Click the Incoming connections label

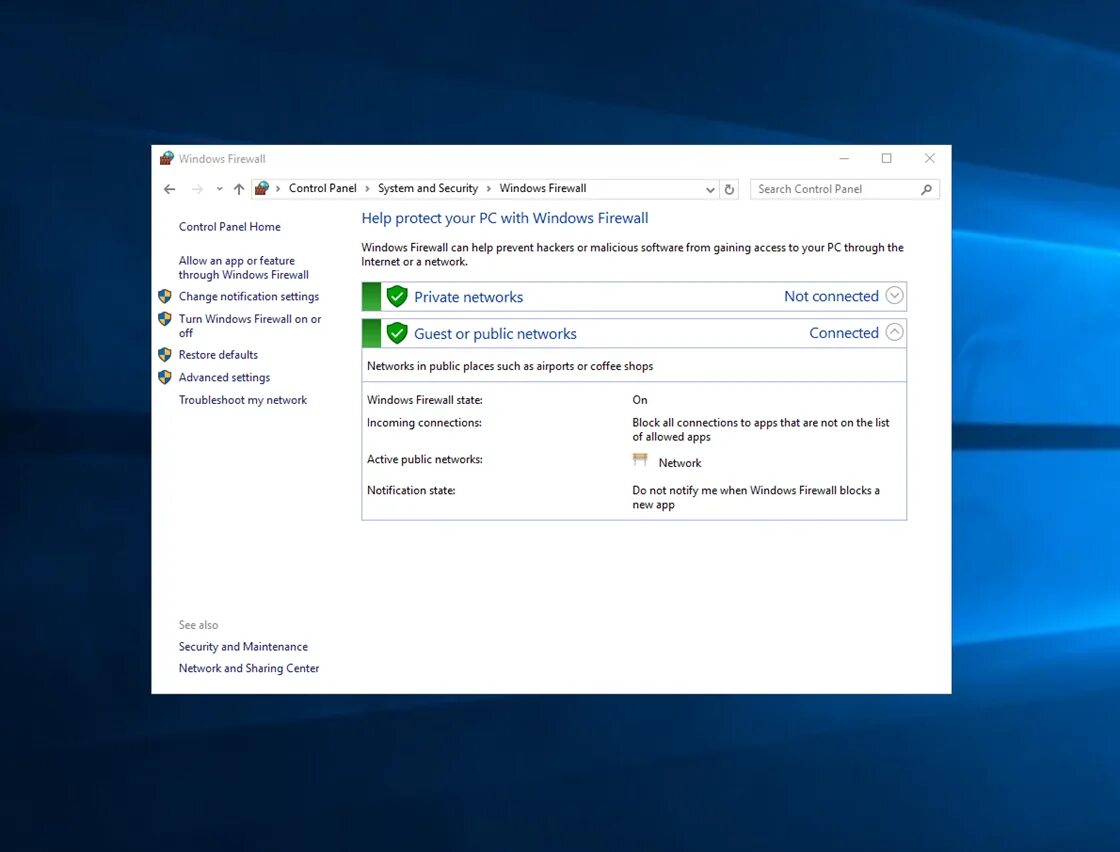(424, 423)
